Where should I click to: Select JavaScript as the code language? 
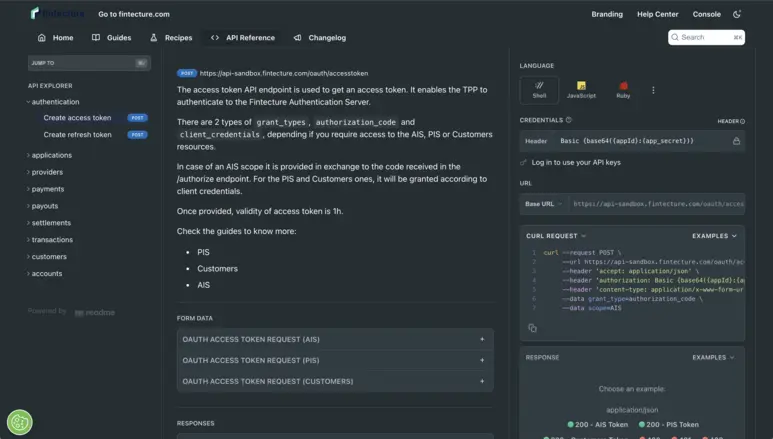[x=581, y=90]
